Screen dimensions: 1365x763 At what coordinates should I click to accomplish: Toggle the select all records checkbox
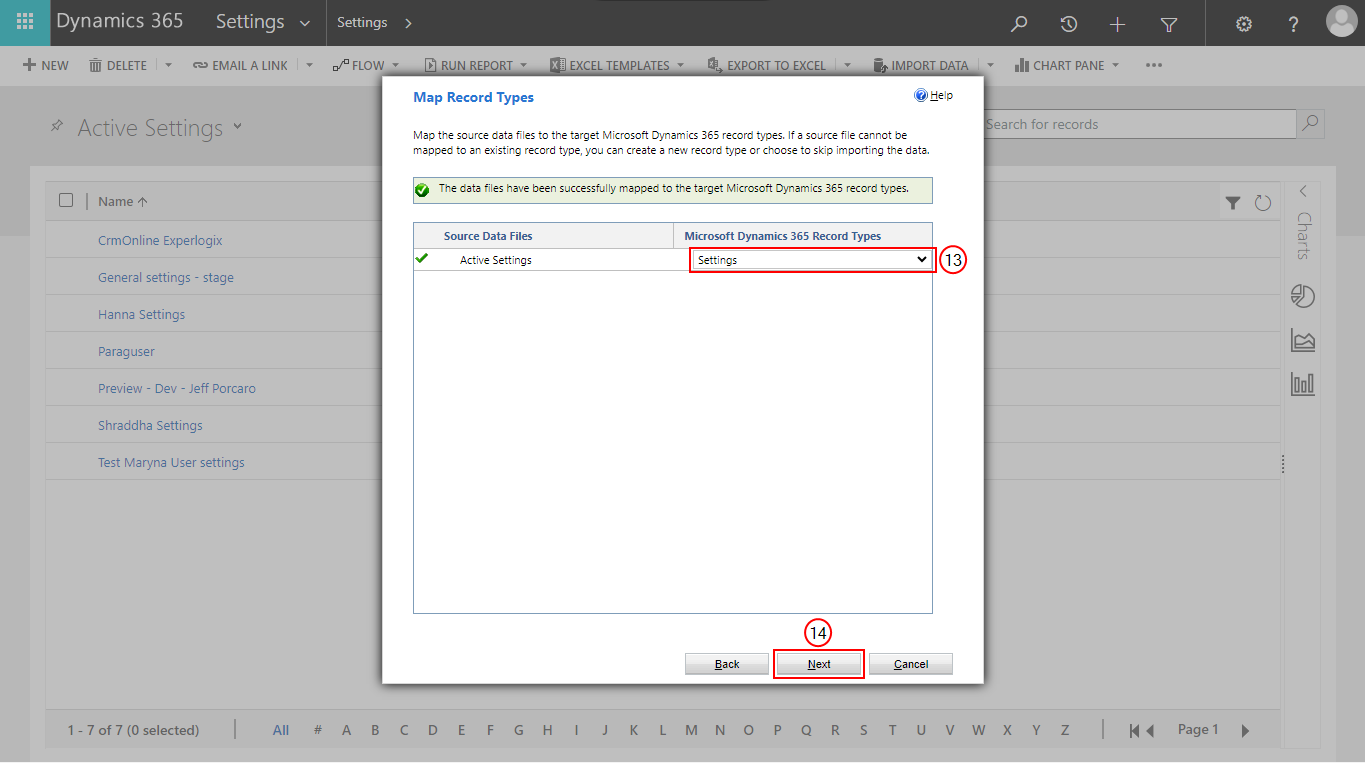66,200
